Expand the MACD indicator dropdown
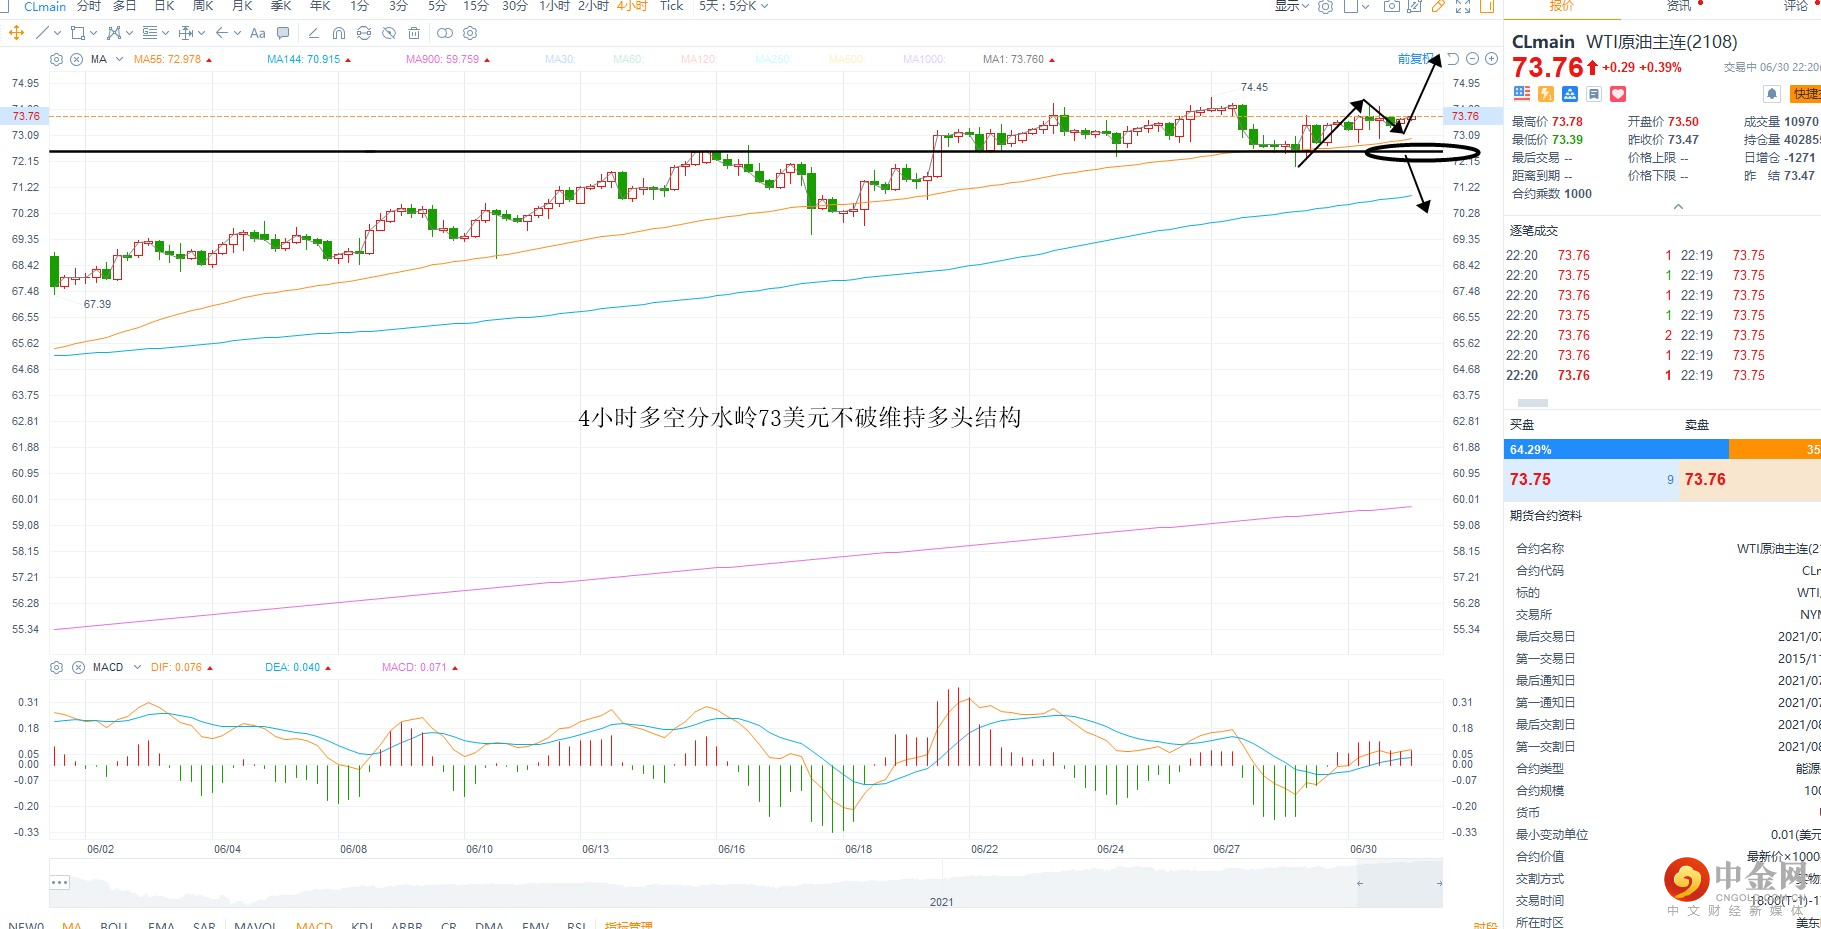The width and height of the screenshot is (1821, 929). 135,667
